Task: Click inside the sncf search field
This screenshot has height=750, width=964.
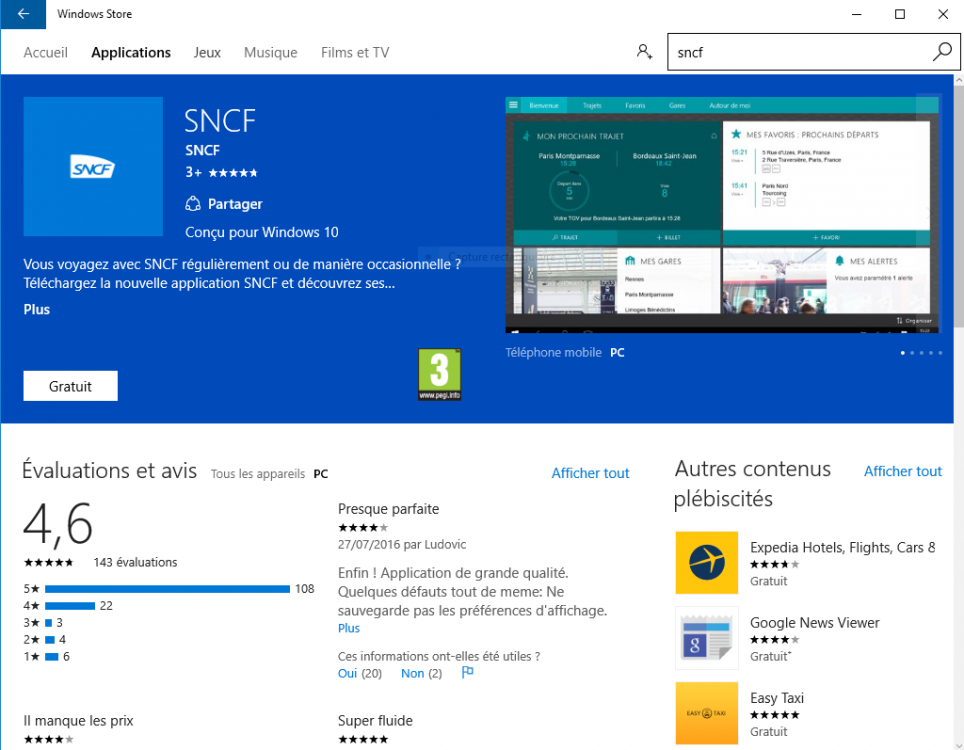Action: click(795, 52)
